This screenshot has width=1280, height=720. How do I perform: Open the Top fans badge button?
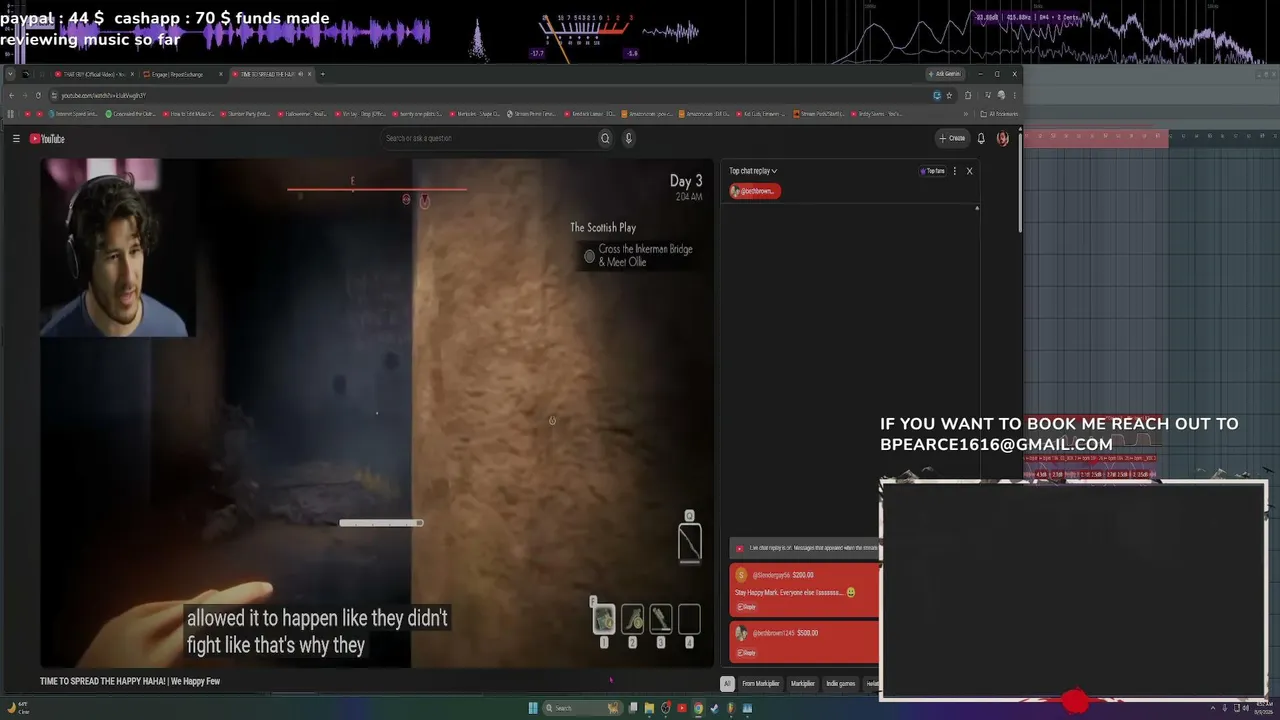(932, 171)
